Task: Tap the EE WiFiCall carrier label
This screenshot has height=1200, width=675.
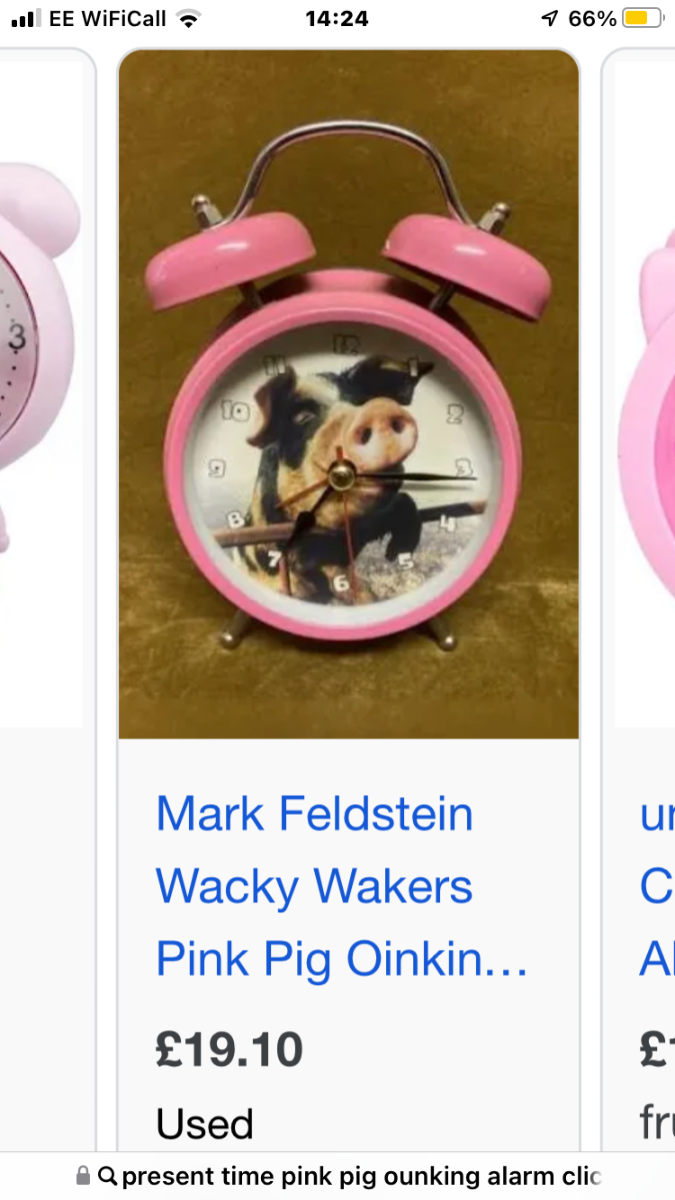Action: tap(108, 18)
